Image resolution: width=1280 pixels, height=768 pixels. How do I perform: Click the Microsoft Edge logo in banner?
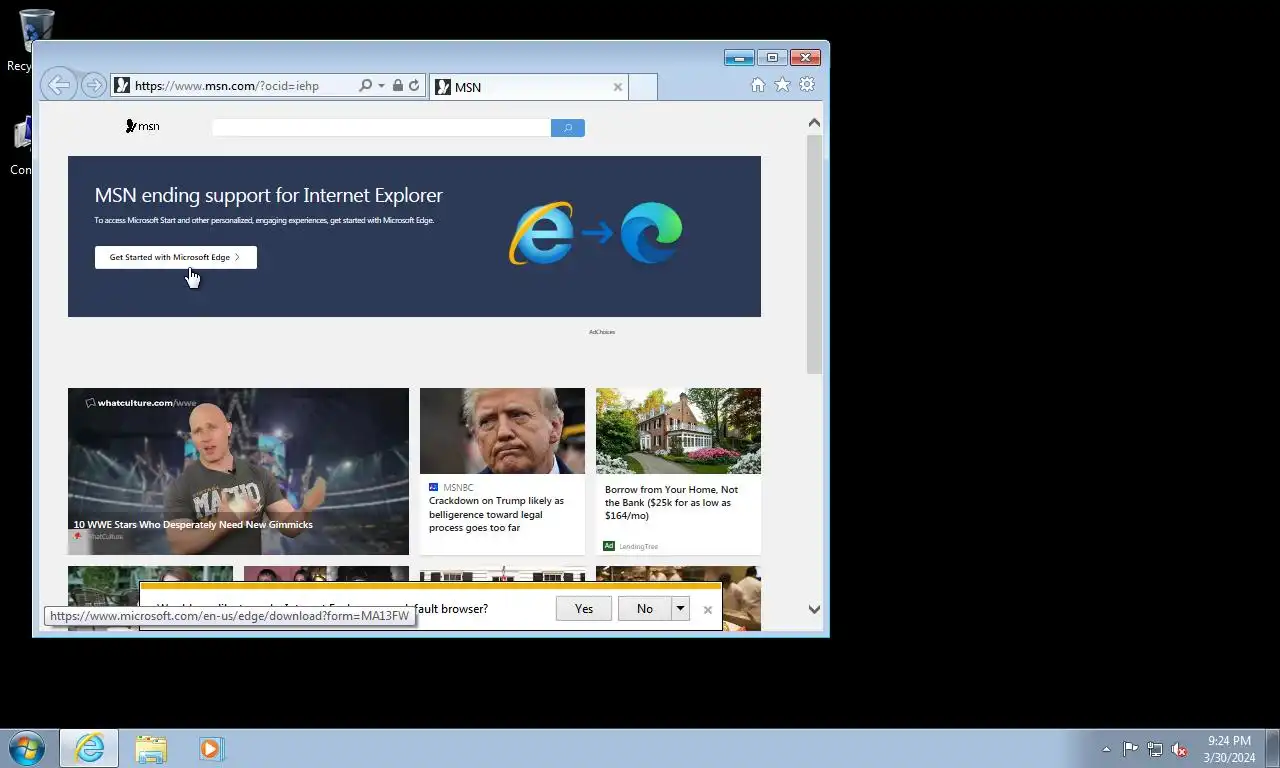pos(651,233)
